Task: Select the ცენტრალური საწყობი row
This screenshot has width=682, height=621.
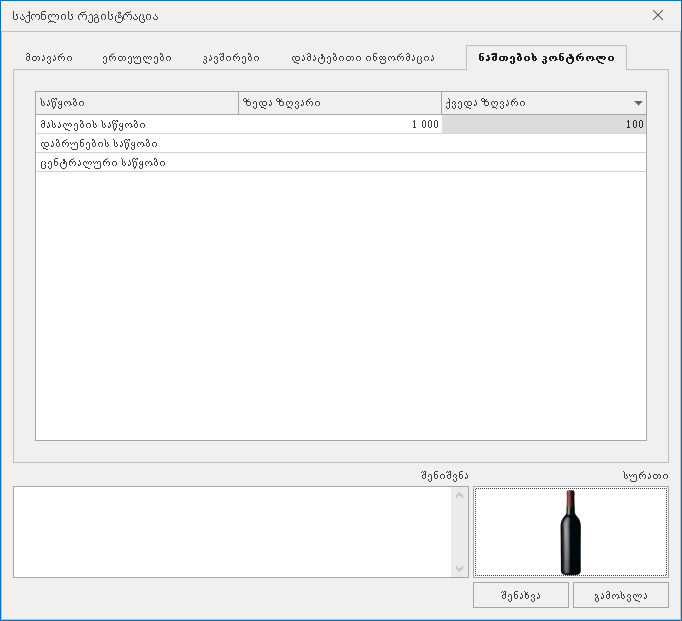Action: [x=341, y=163]
